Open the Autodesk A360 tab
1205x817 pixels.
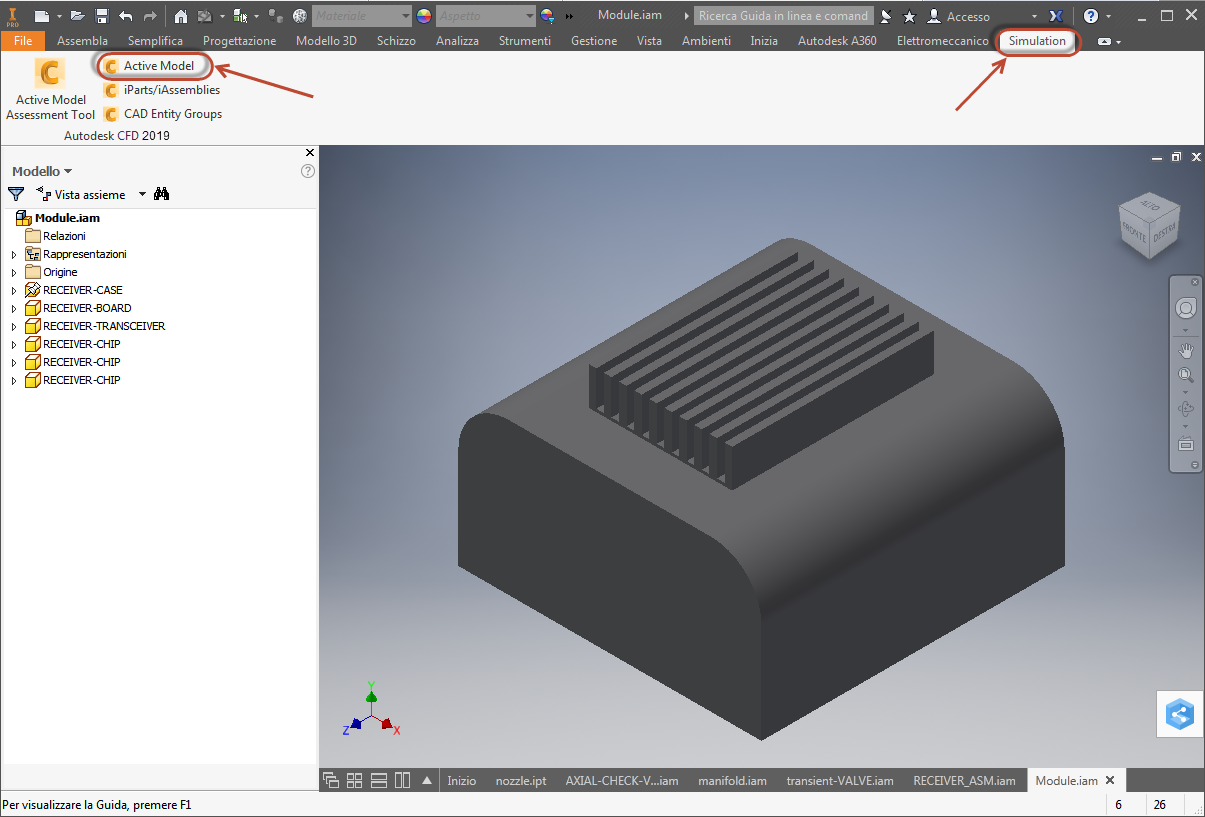pos(837,41)
